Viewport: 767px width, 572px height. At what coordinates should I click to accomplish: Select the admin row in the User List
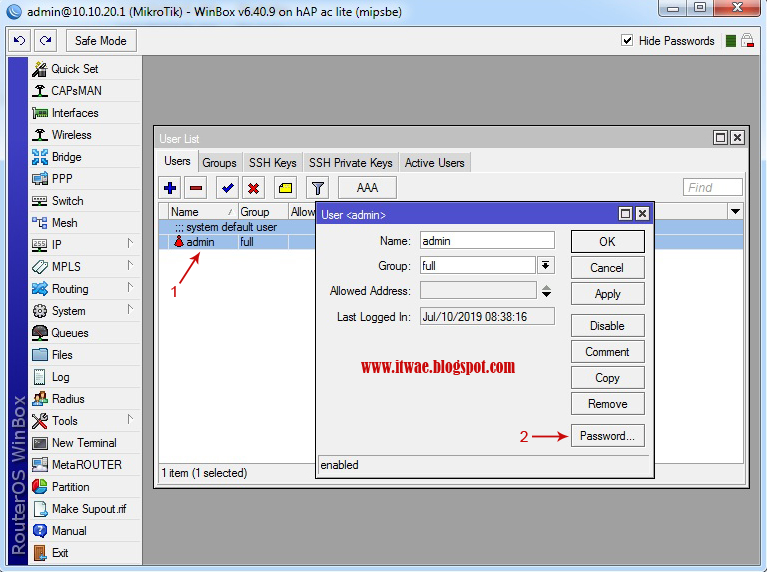pos(237,242)
